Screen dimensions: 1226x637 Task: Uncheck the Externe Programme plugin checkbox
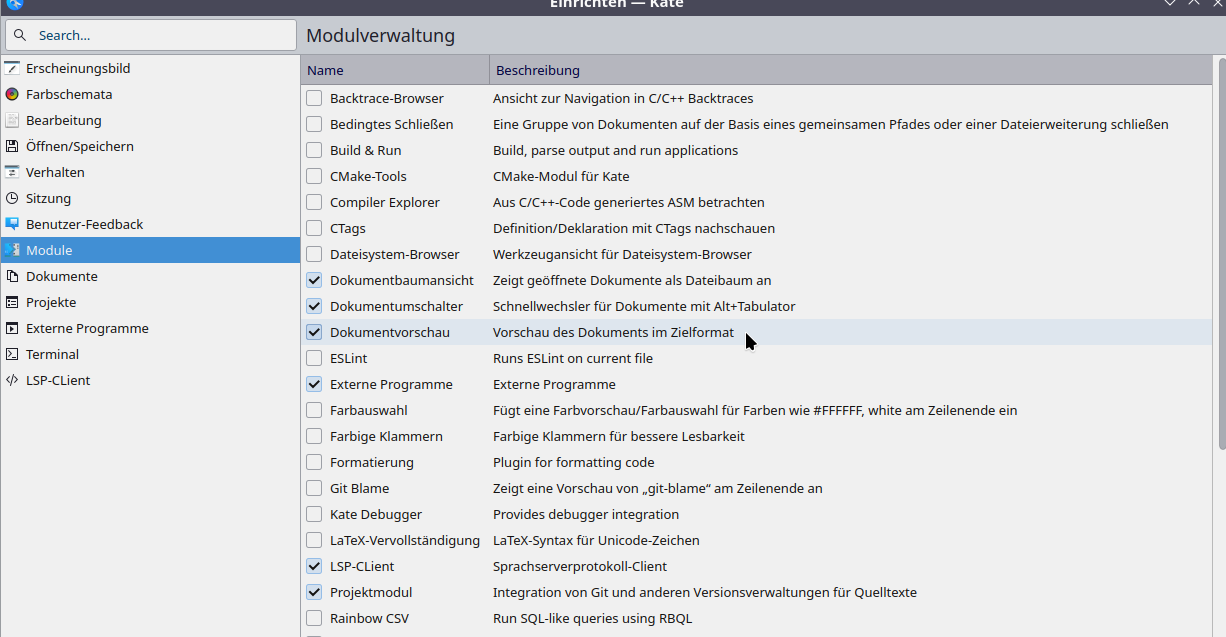point(314,384)
